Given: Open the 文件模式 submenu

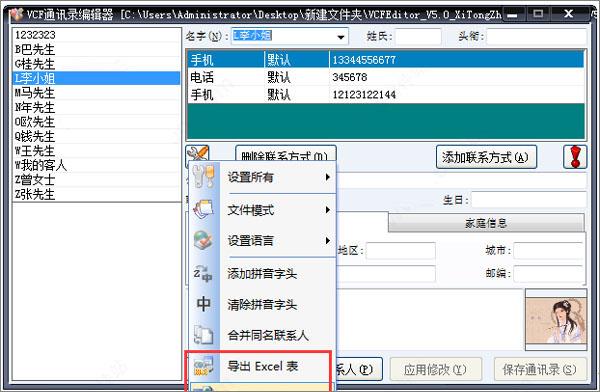Looking at the screenshot, I should (262, 210).
